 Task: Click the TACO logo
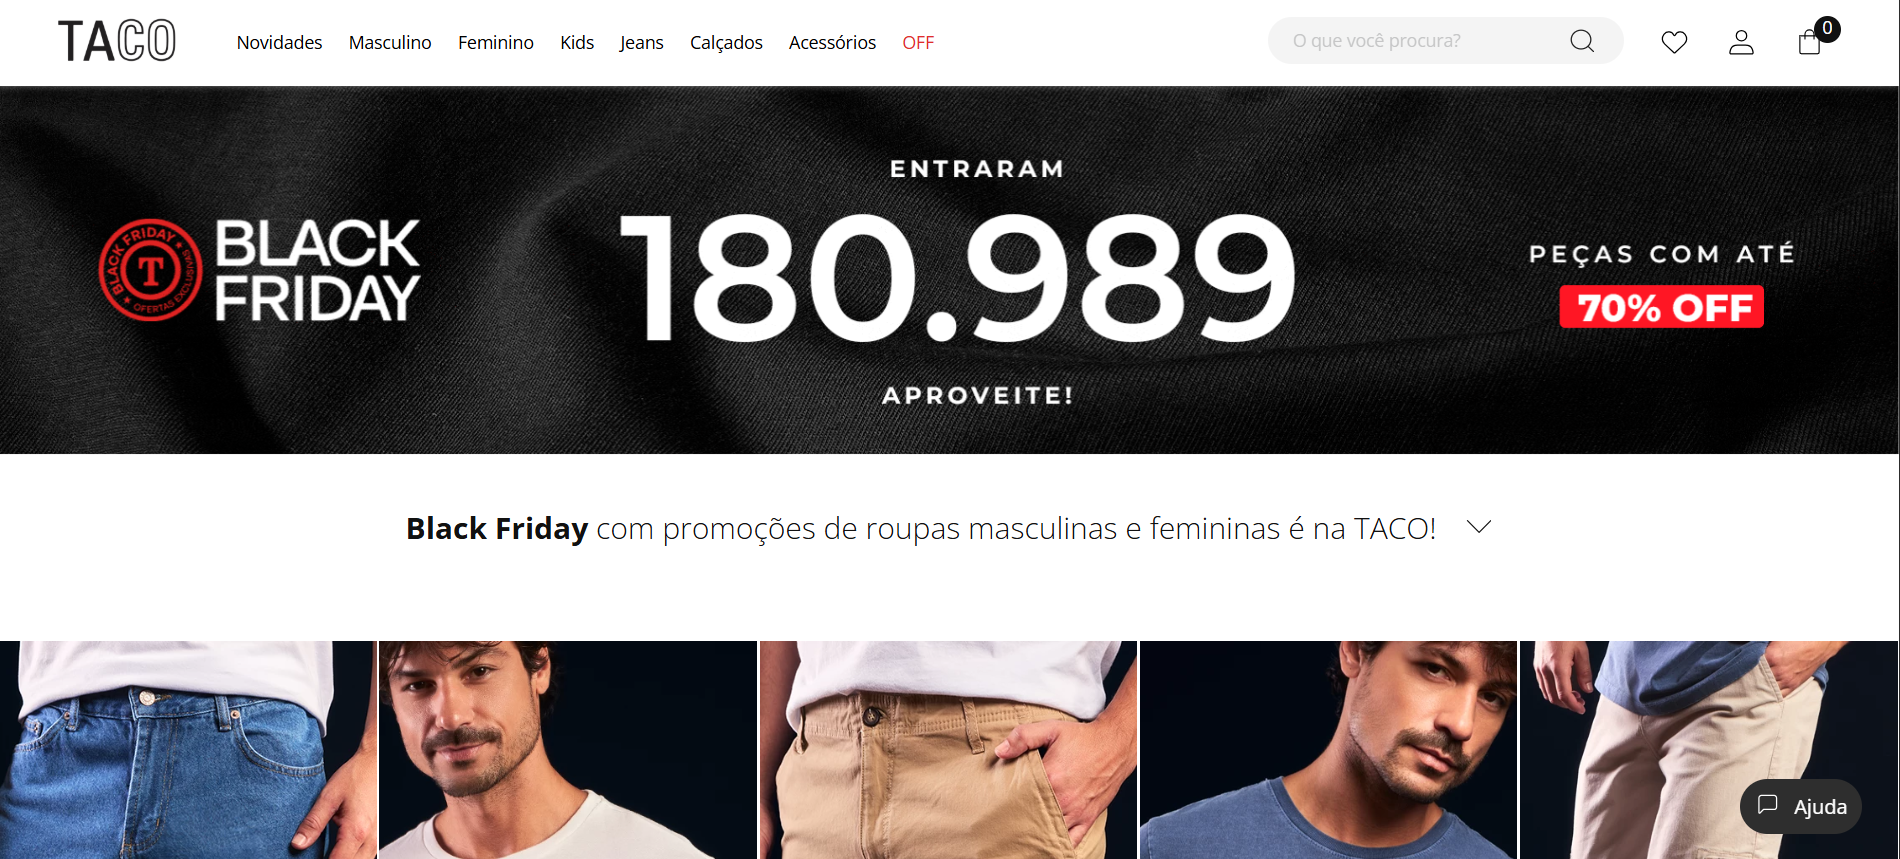(x=117, y=42)
